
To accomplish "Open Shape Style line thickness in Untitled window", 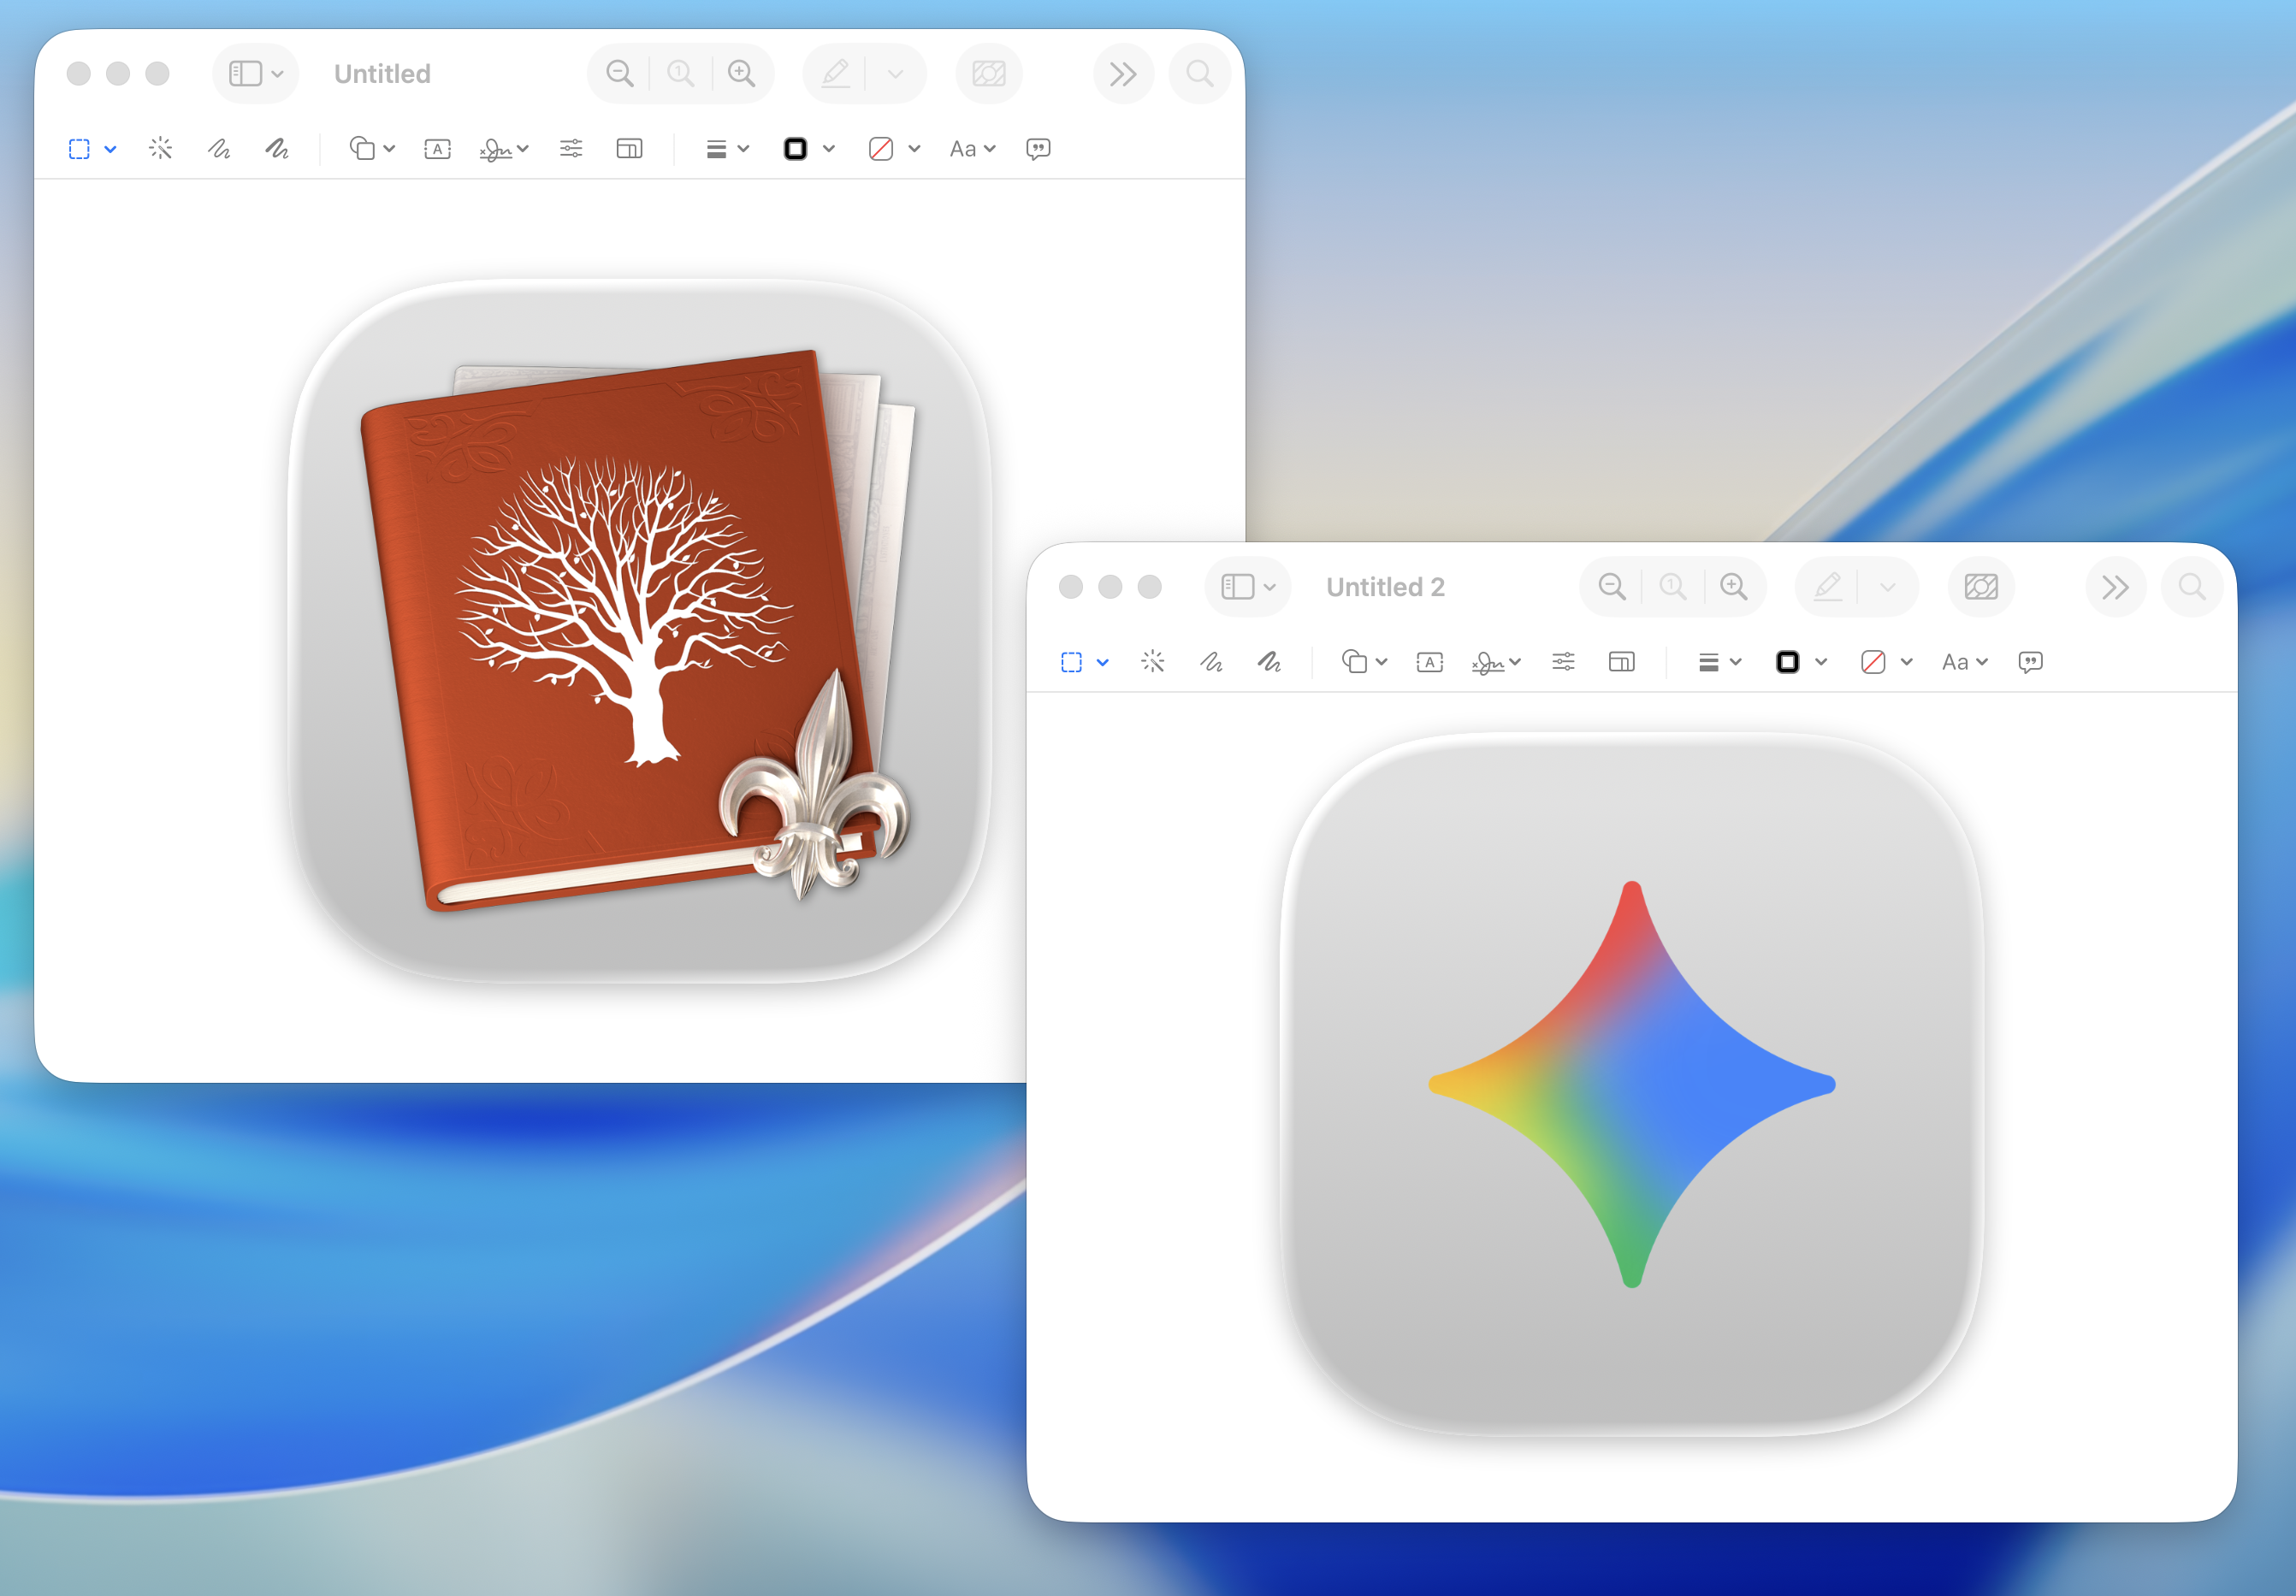I will pos(716,149).
